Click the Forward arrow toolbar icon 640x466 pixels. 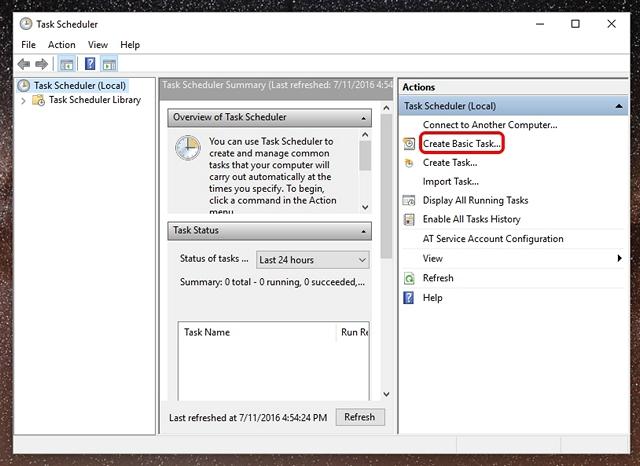[x=42, y=64]
